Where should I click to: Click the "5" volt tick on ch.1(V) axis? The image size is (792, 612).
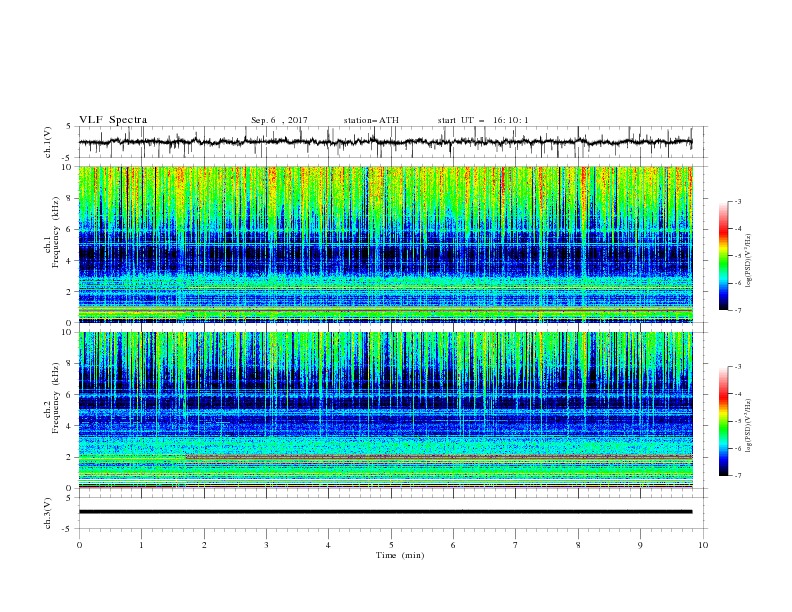pyautogui.click(x=70, y=126)
